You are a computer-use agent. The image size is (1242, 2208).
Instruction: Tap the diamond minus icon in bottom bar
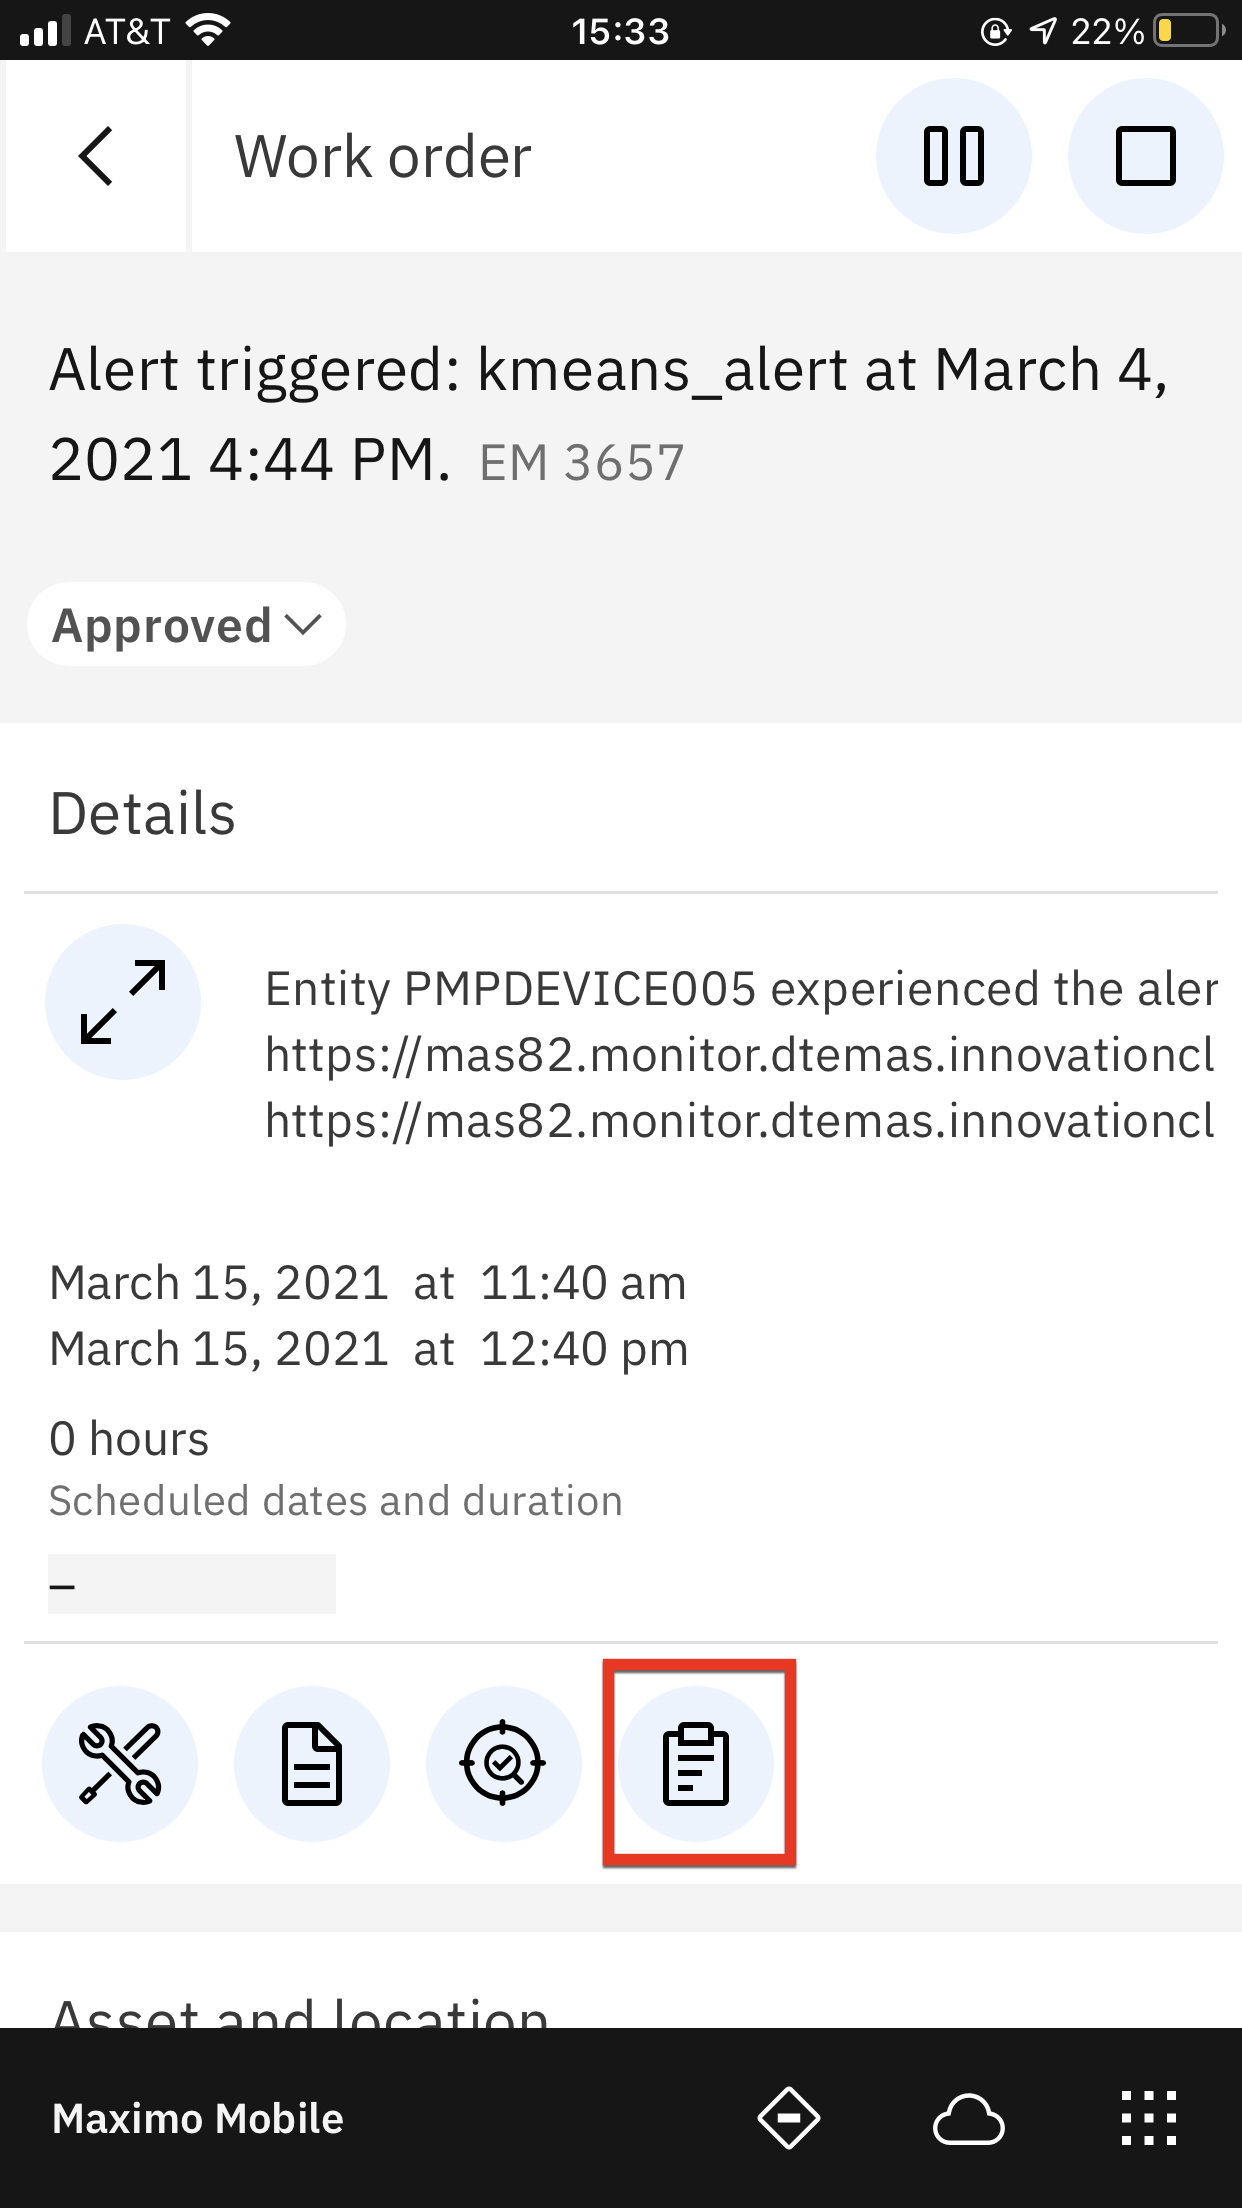point(789,2118)
